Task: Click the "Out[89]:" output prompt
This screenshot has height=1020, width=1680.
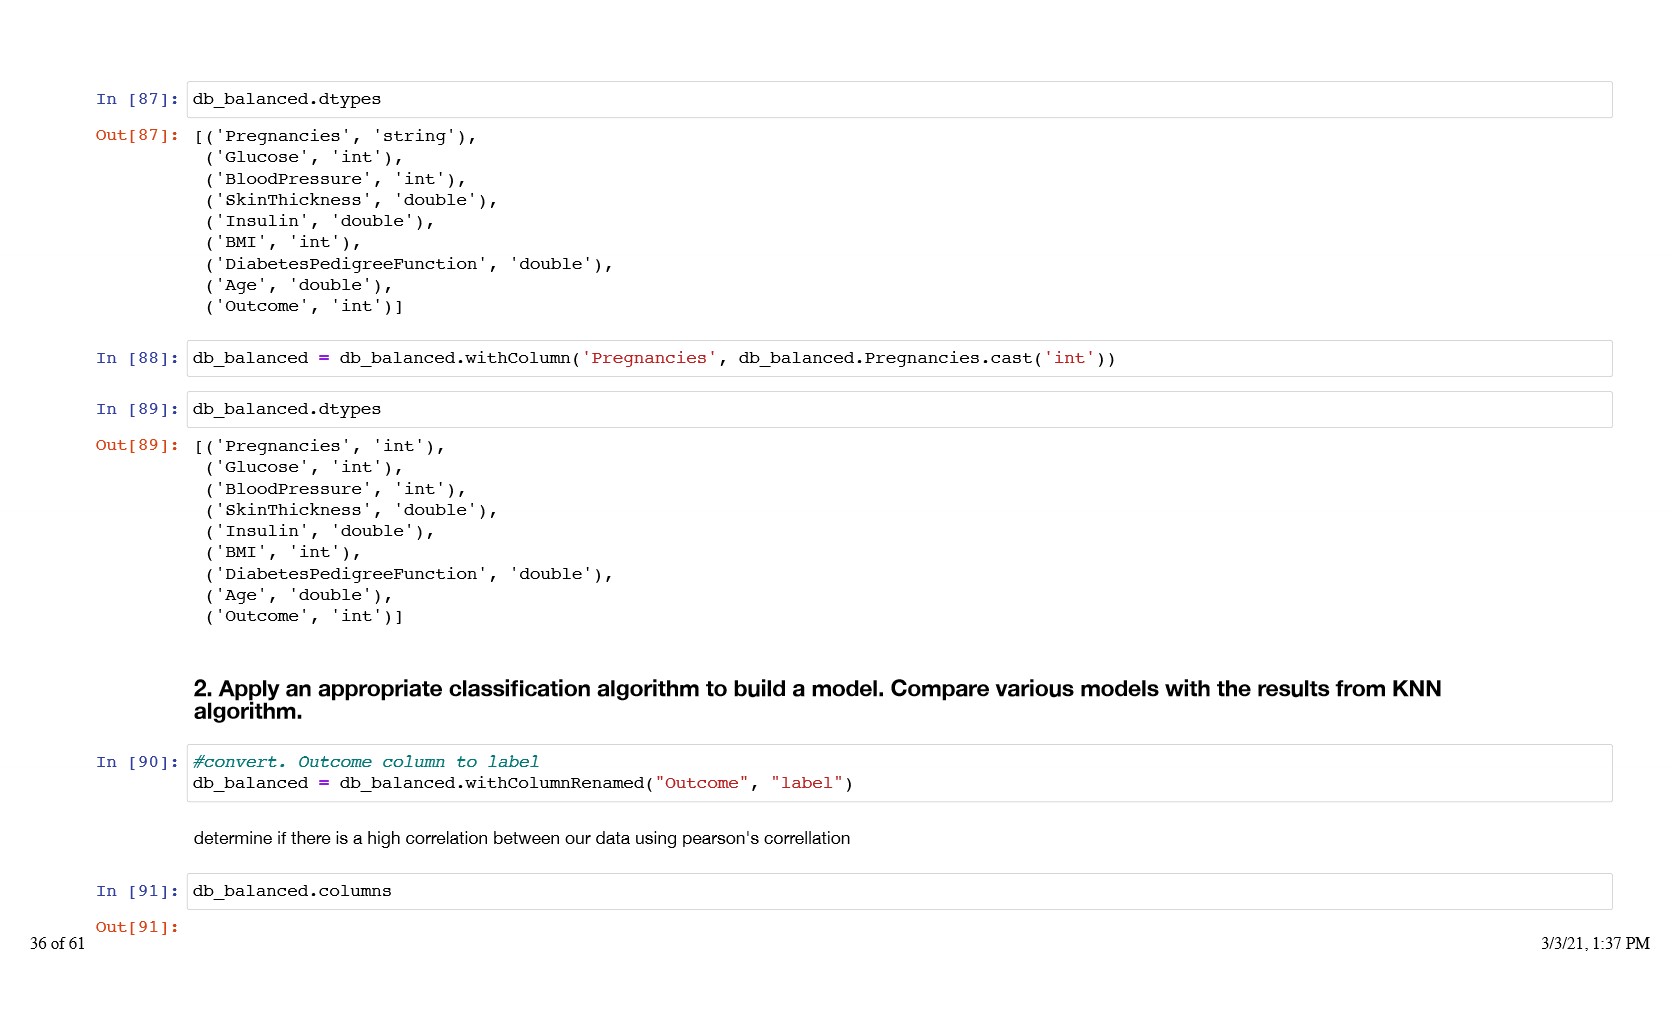Action: [137, 446]
